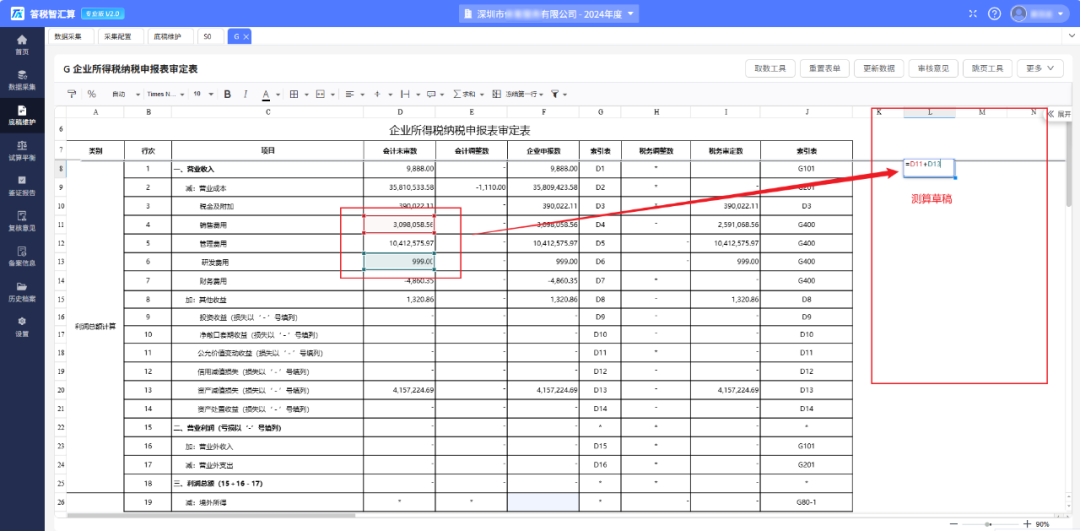The width and height of the screenshot is (1080, 531).
Task: Click the formula cell containing =D11+D13
Action: 929,166
